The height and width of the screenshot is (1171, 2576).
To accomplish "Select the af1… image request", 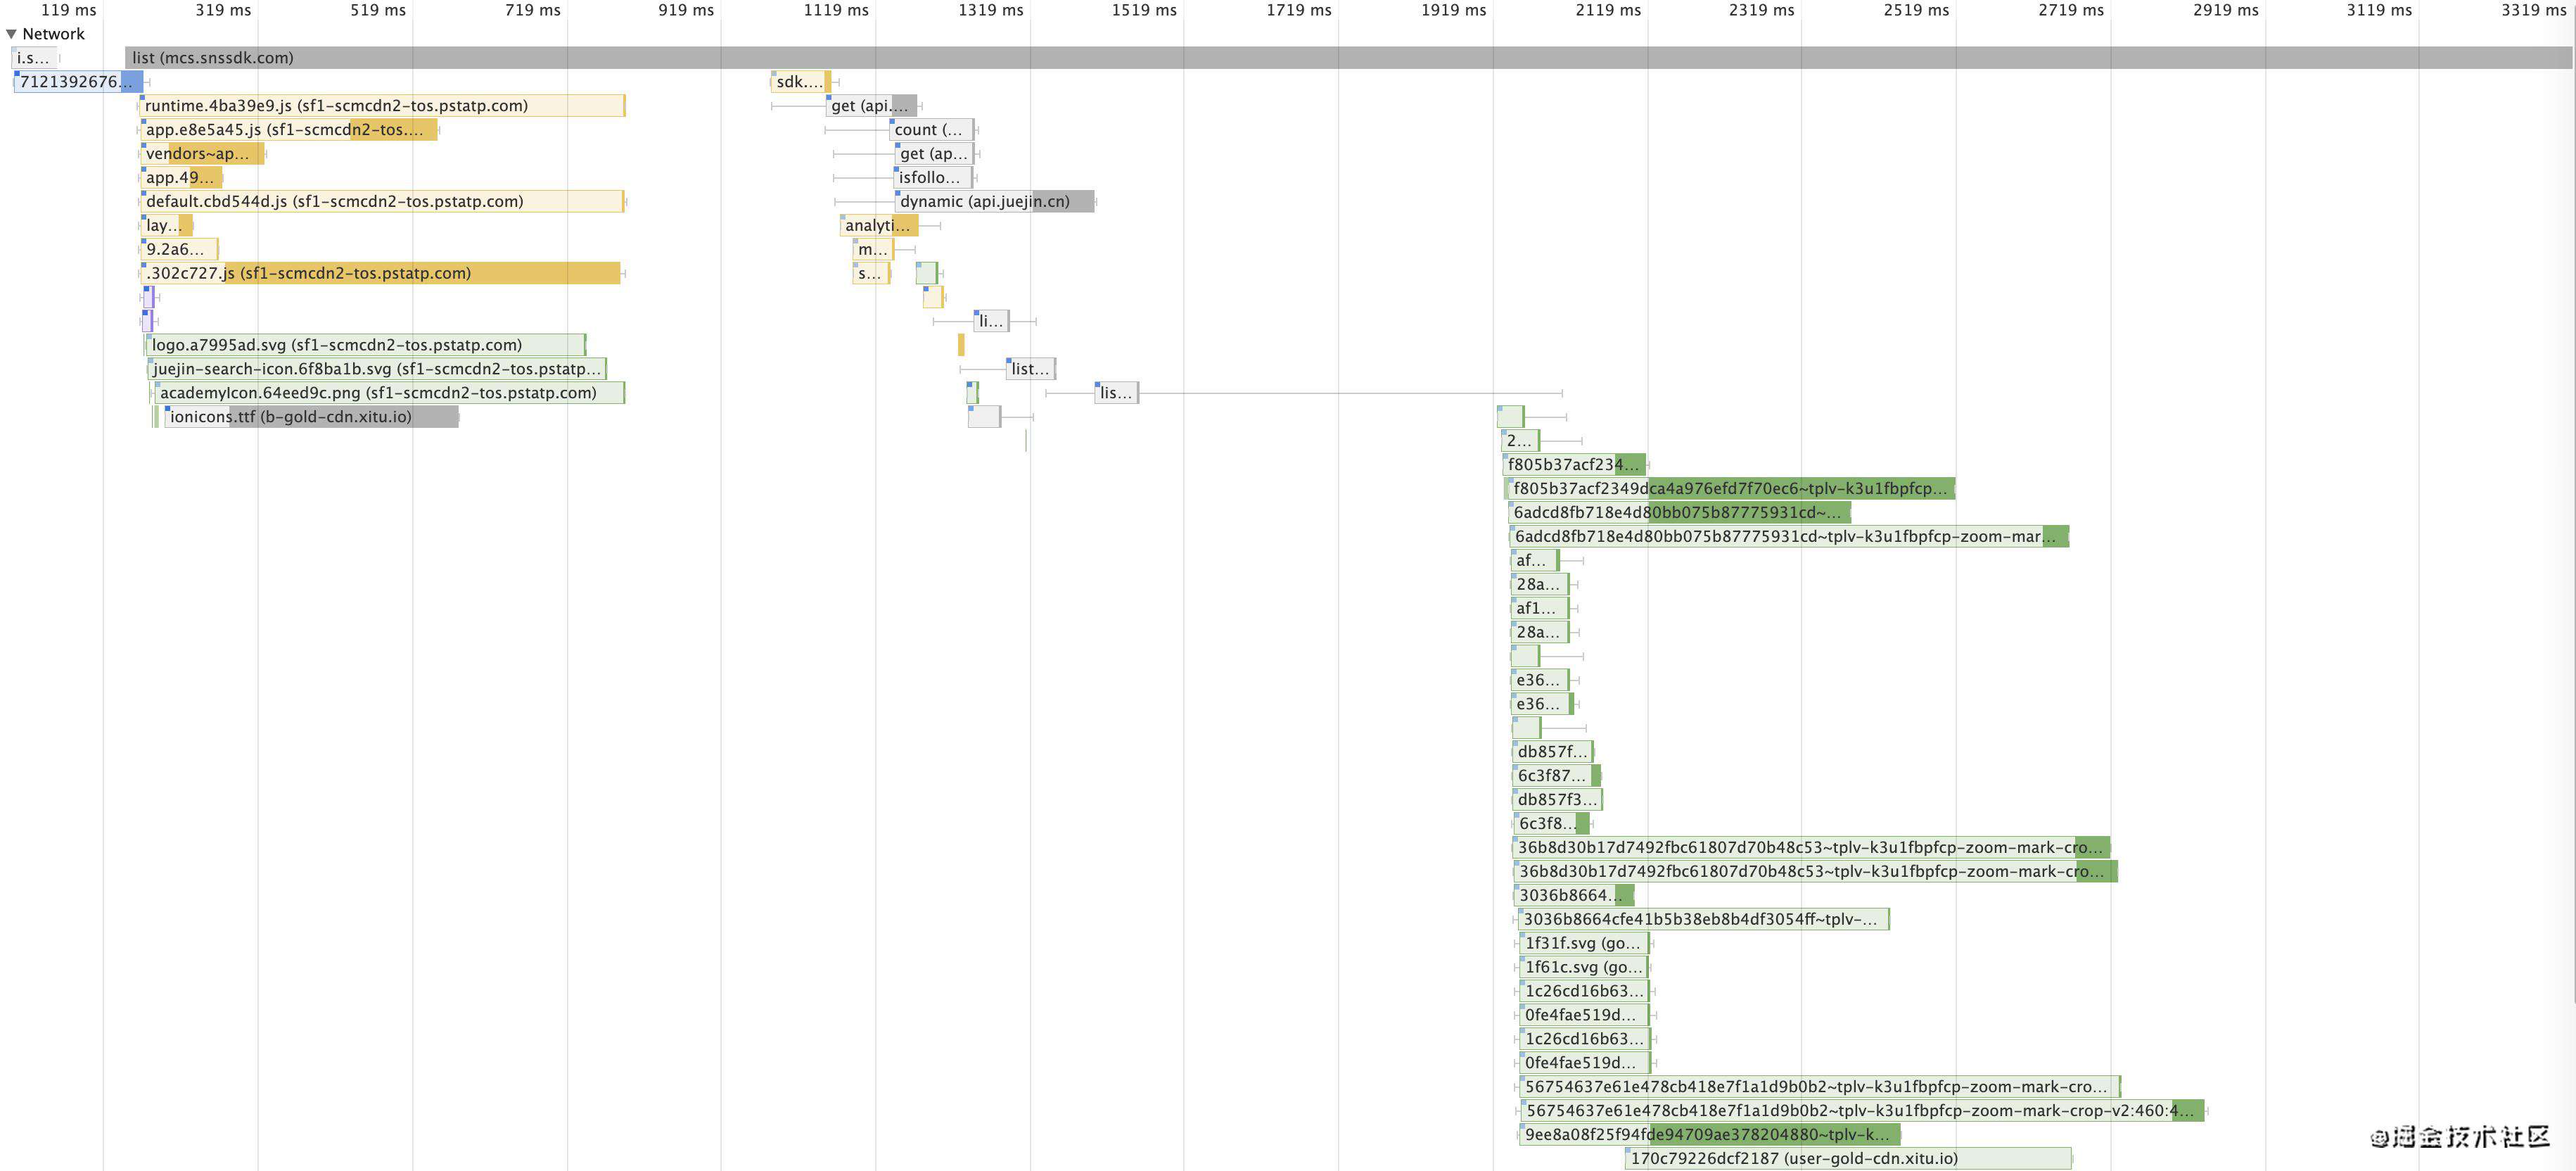I will coord(1540,609).
